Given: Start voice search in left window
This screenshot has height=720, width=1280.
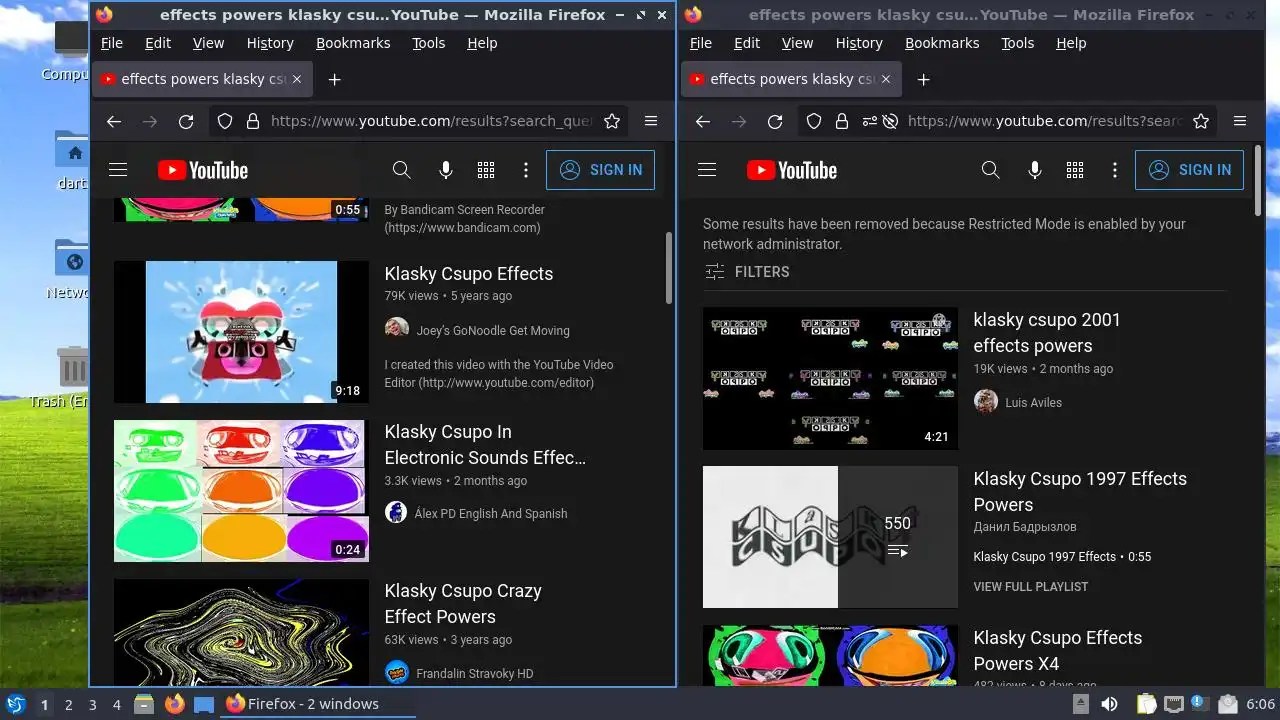Looking at the screenshot, I should tap(446, 170).
